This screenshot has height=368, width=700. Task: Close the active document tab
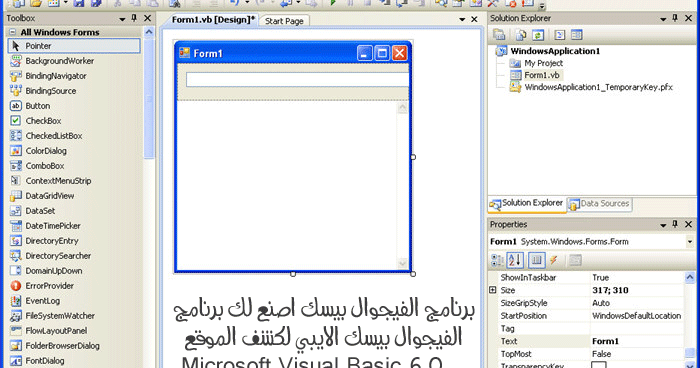pos(474,19)
